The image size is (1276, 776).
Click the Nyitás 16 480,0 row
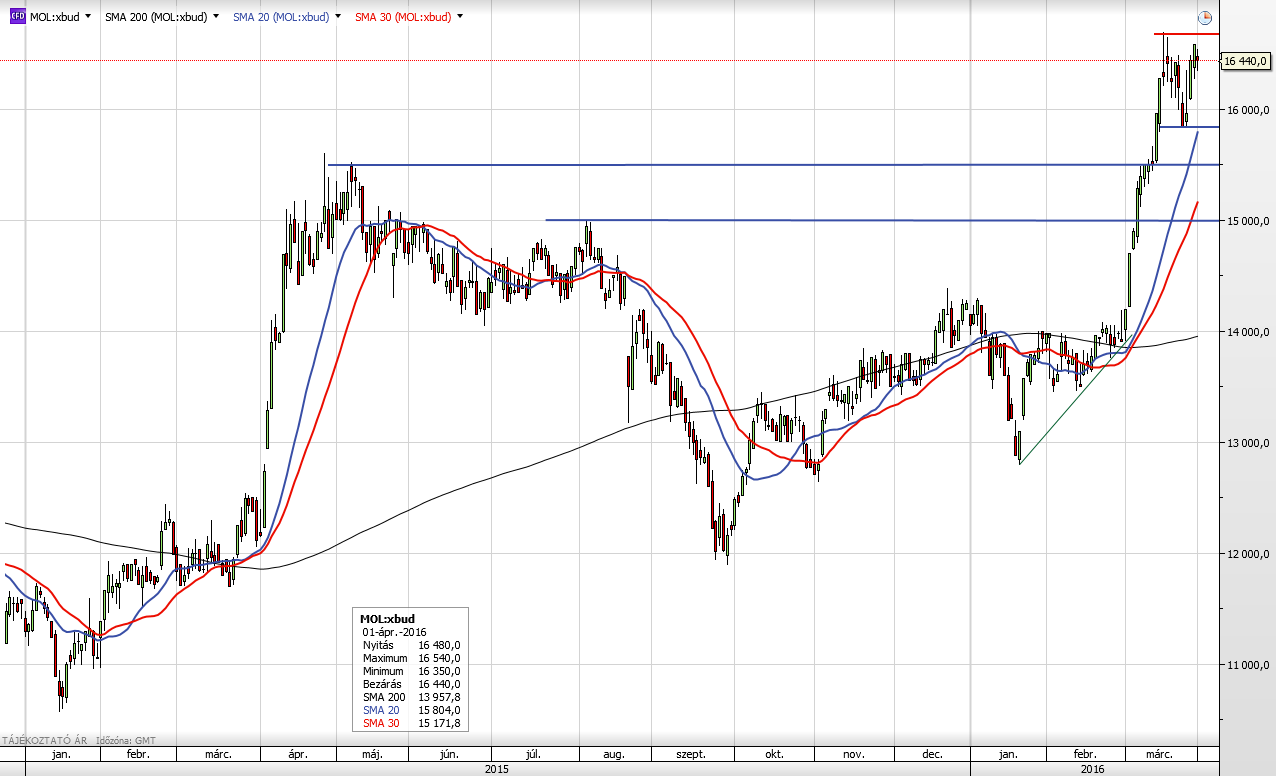click(411, 645)
